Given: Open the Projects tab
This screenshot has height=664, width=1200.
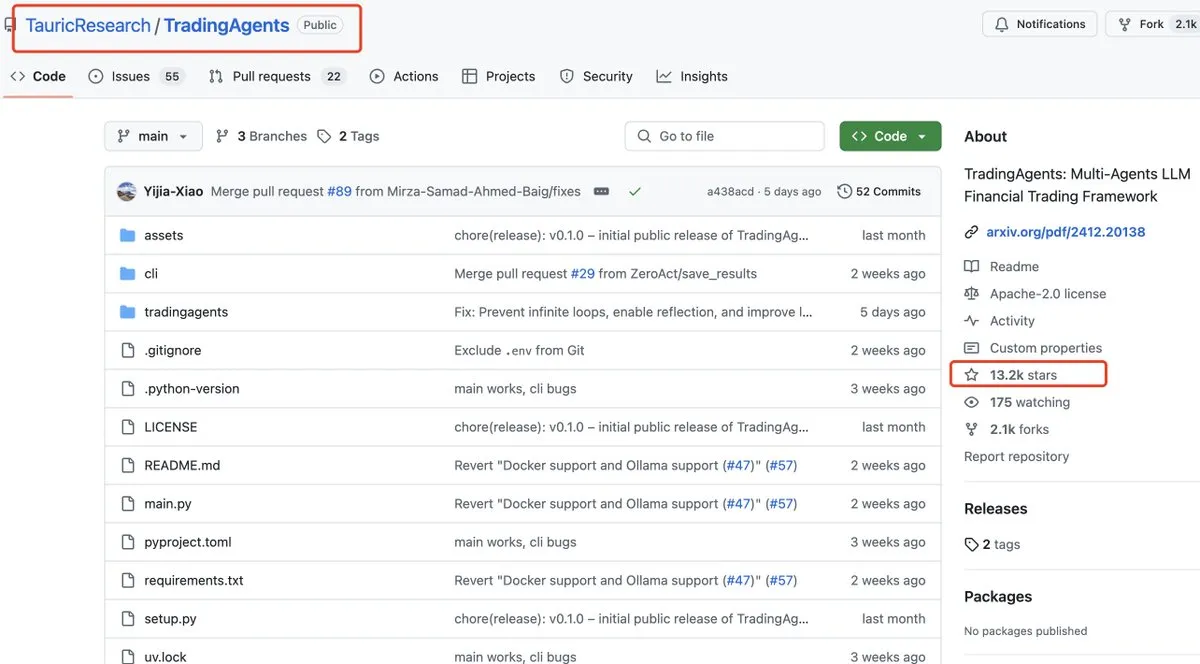Looking at the screenshot, I should coord(498,76).
